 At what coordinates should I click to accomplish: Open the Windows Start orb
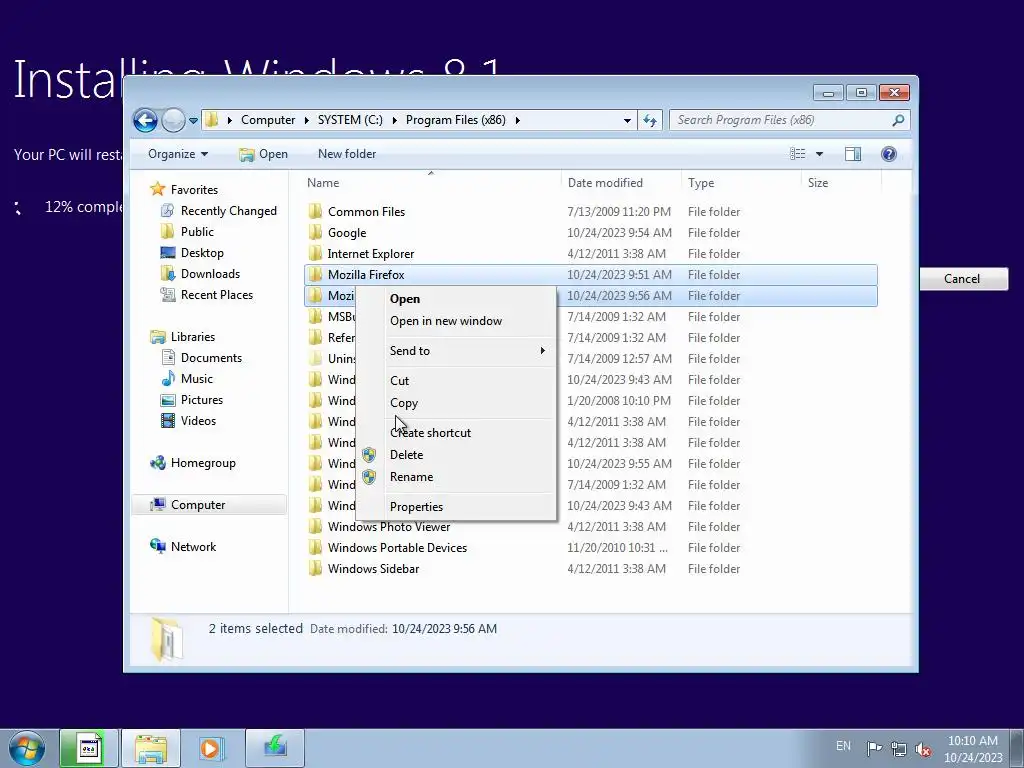(x=27, y=748)
